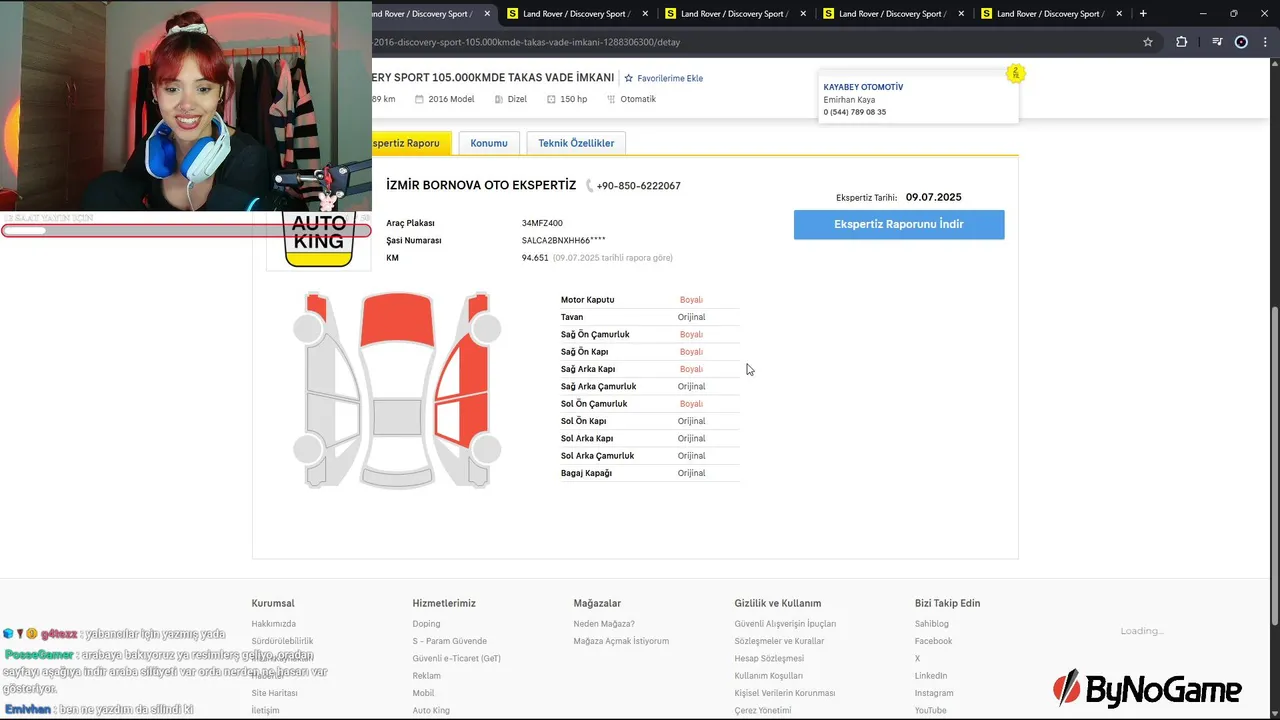Bookmark this page with the star icon
Screen dimensions: 1280x720
pos(1148,42)
